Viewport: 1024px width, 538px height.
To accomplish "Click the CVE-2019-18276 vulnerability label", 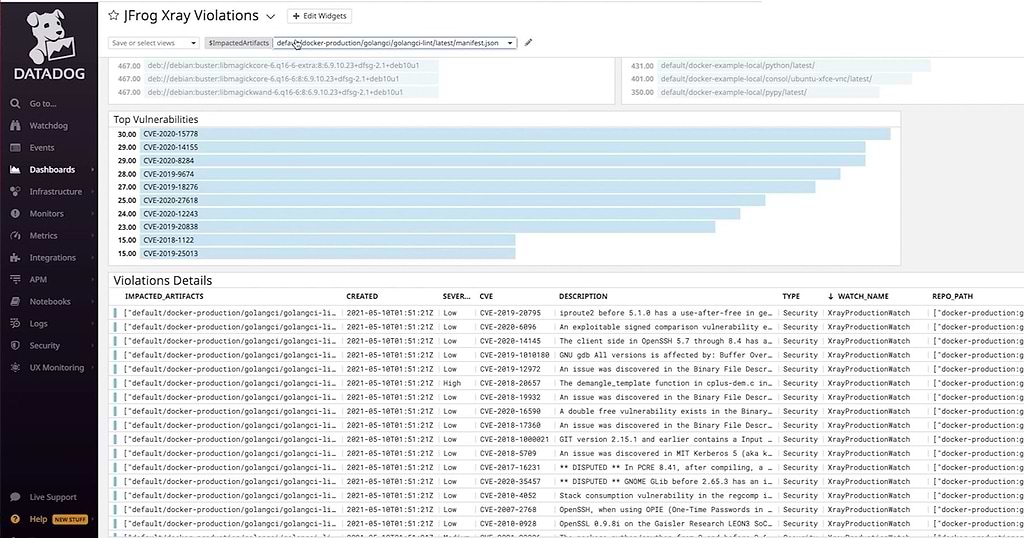I will click(x=170, y=187).
